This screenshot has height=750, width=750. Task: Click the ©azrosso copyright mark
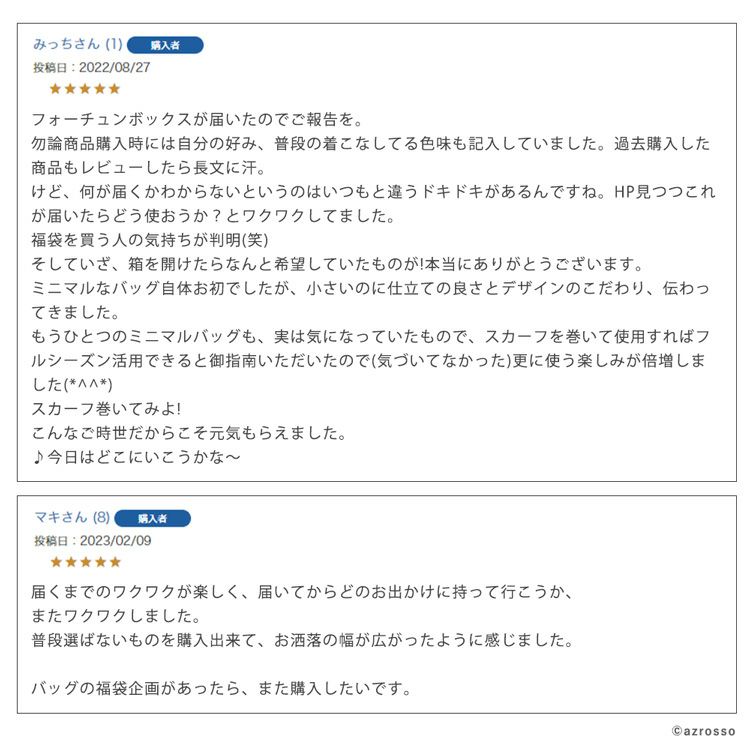point(703,731)
